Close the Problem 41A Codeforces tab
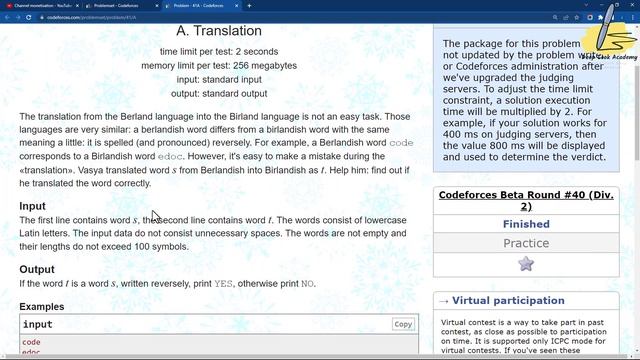Screen dimensions: 640x360 237,6
